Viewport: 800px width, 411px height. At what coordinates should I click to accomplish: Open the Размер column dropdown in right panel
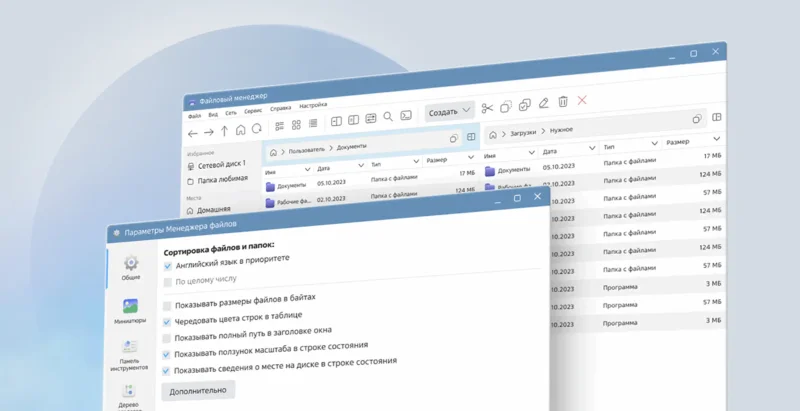point(716,139)
